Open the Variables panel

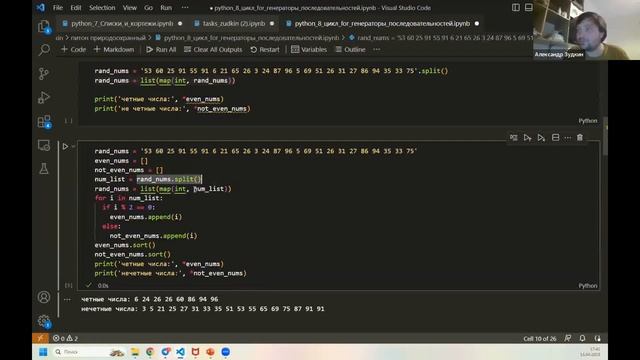pyautogui.click(x=309, y=49)
